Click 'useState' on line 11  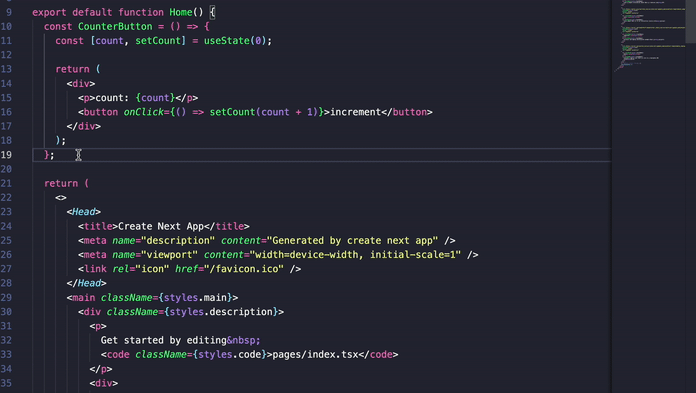tap(227, 40)
